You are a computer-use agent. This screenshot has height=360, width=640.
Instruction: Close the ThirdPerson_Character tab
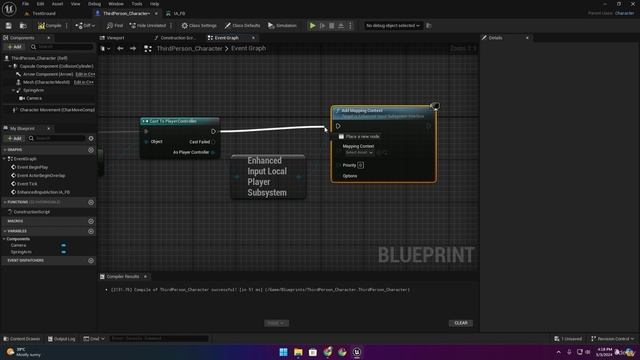click(x=156, y=13)
